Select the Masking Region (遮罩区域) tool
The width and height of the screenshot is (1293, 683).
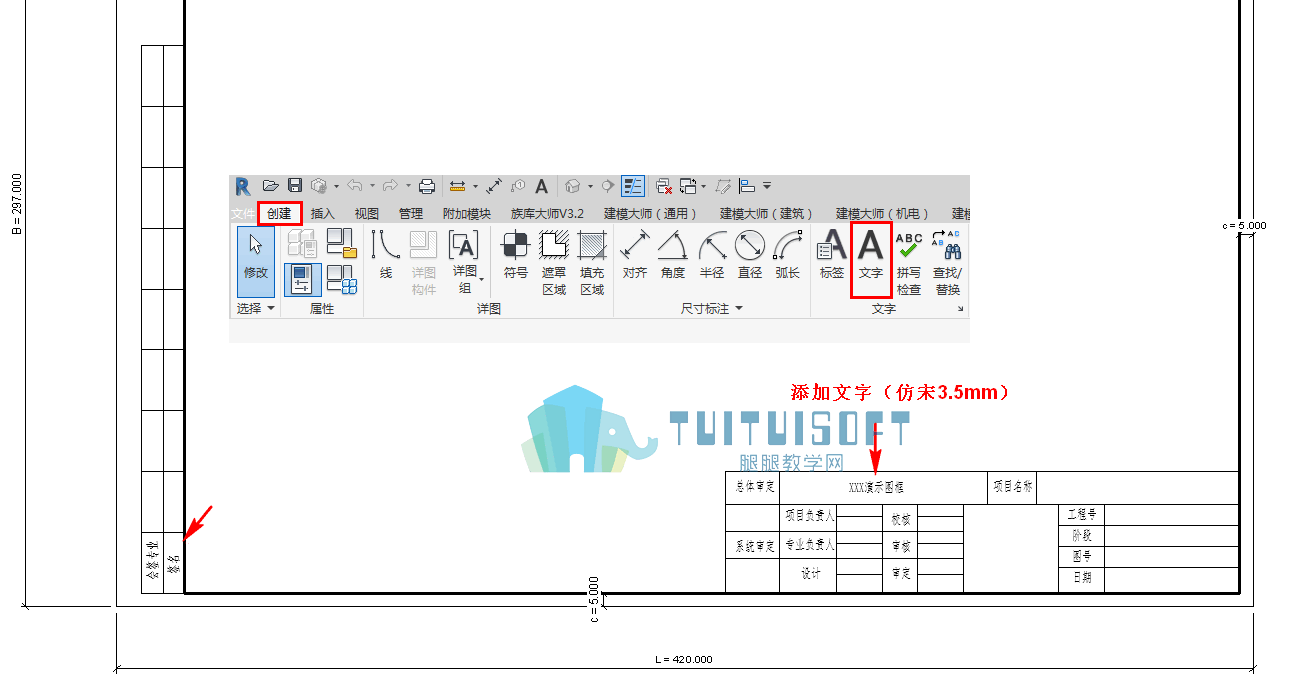click(x=554, y=262)
